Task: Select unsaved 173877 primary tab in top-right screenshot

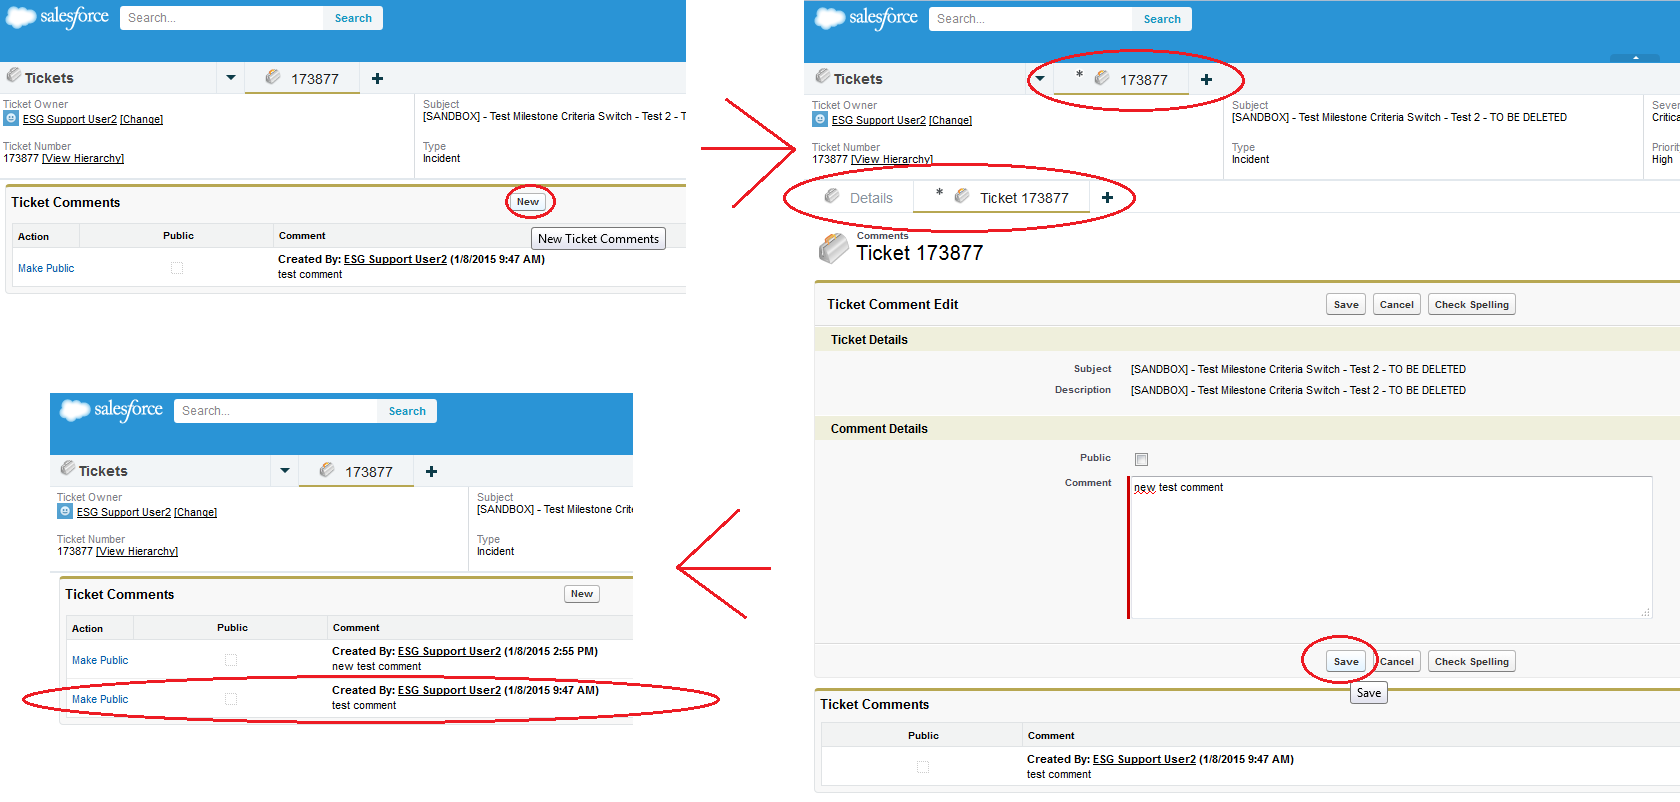Action: coord(1121,79)
